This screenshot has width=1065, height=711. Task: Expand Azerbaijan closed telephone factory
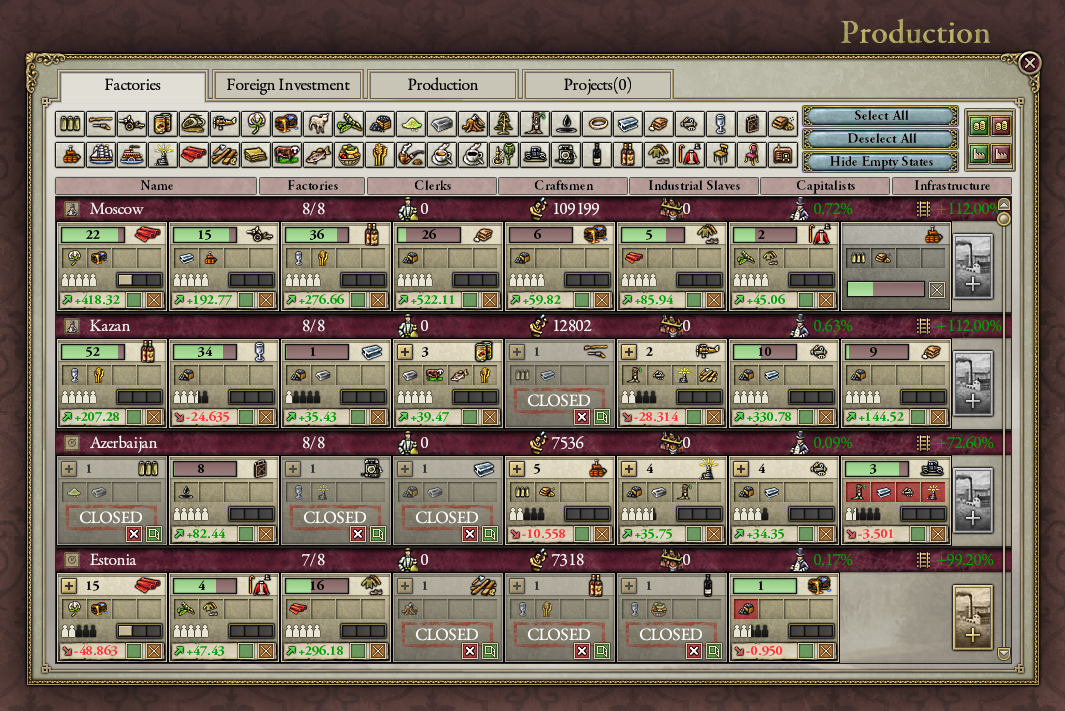(x=293, y=469)
